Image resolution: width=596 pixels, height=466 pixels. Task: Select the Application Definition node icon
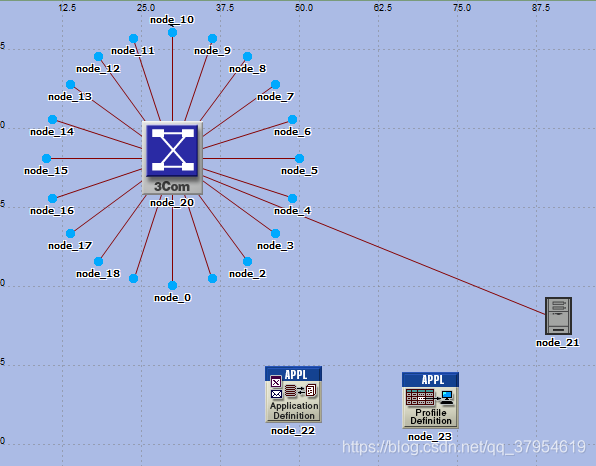(x=293, y=394)
